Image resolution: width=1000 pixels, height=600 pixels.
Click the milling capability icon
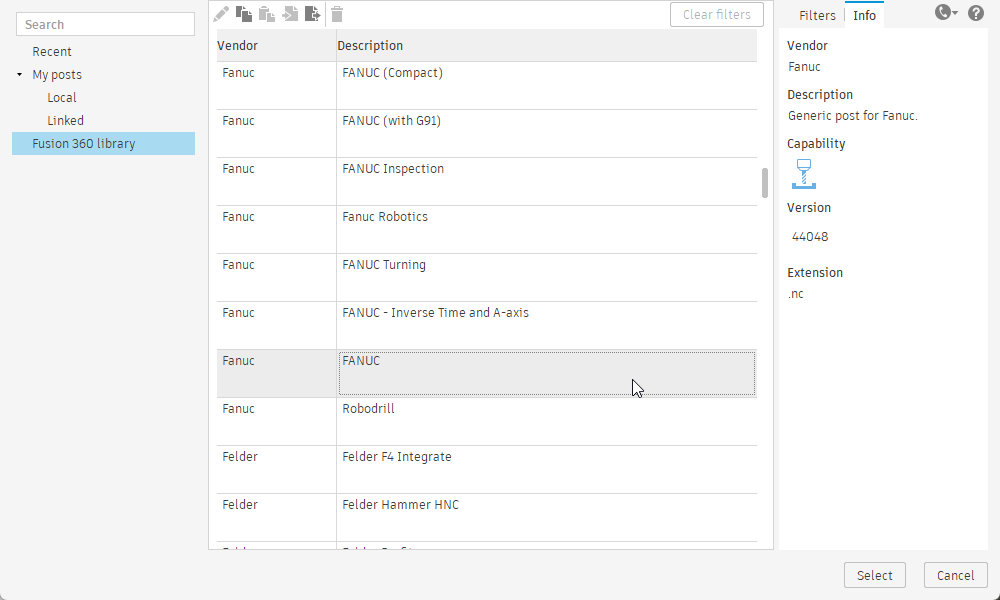(x=804, y=174)
